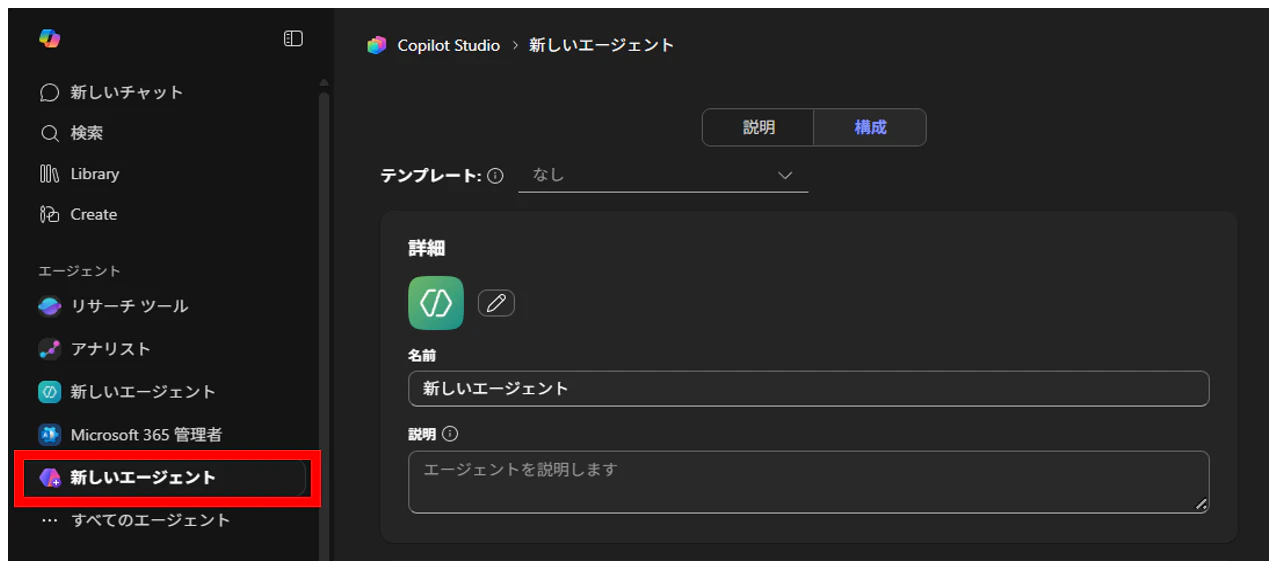Viewport: 1273px width, 562px height.
Task: Click the green agent icon thumbnail
Action: [436, 303]
